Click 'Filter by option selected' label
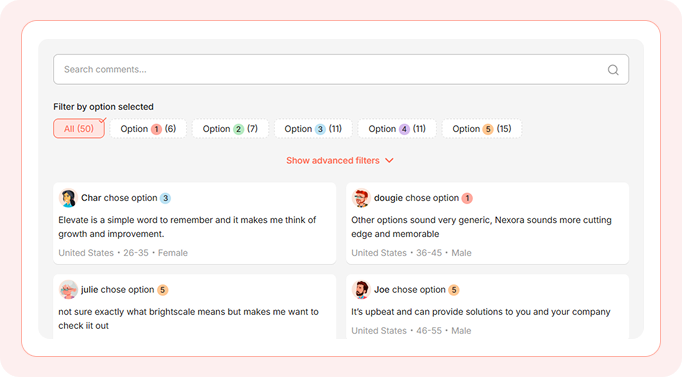This screenshot has height=377, width=682. click(x=104, y=107)
